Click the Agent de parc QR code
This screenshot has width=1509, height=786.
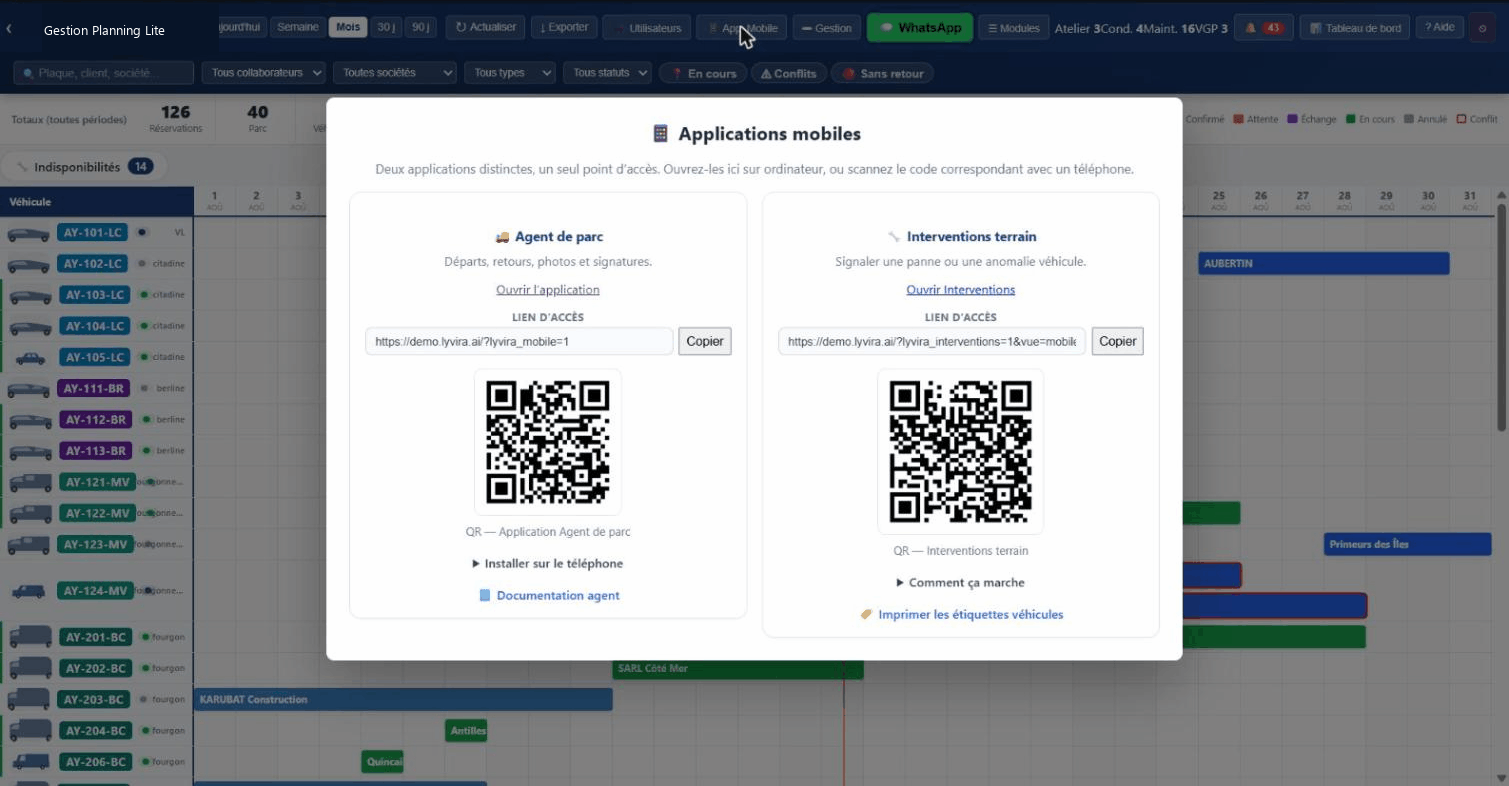548,442
